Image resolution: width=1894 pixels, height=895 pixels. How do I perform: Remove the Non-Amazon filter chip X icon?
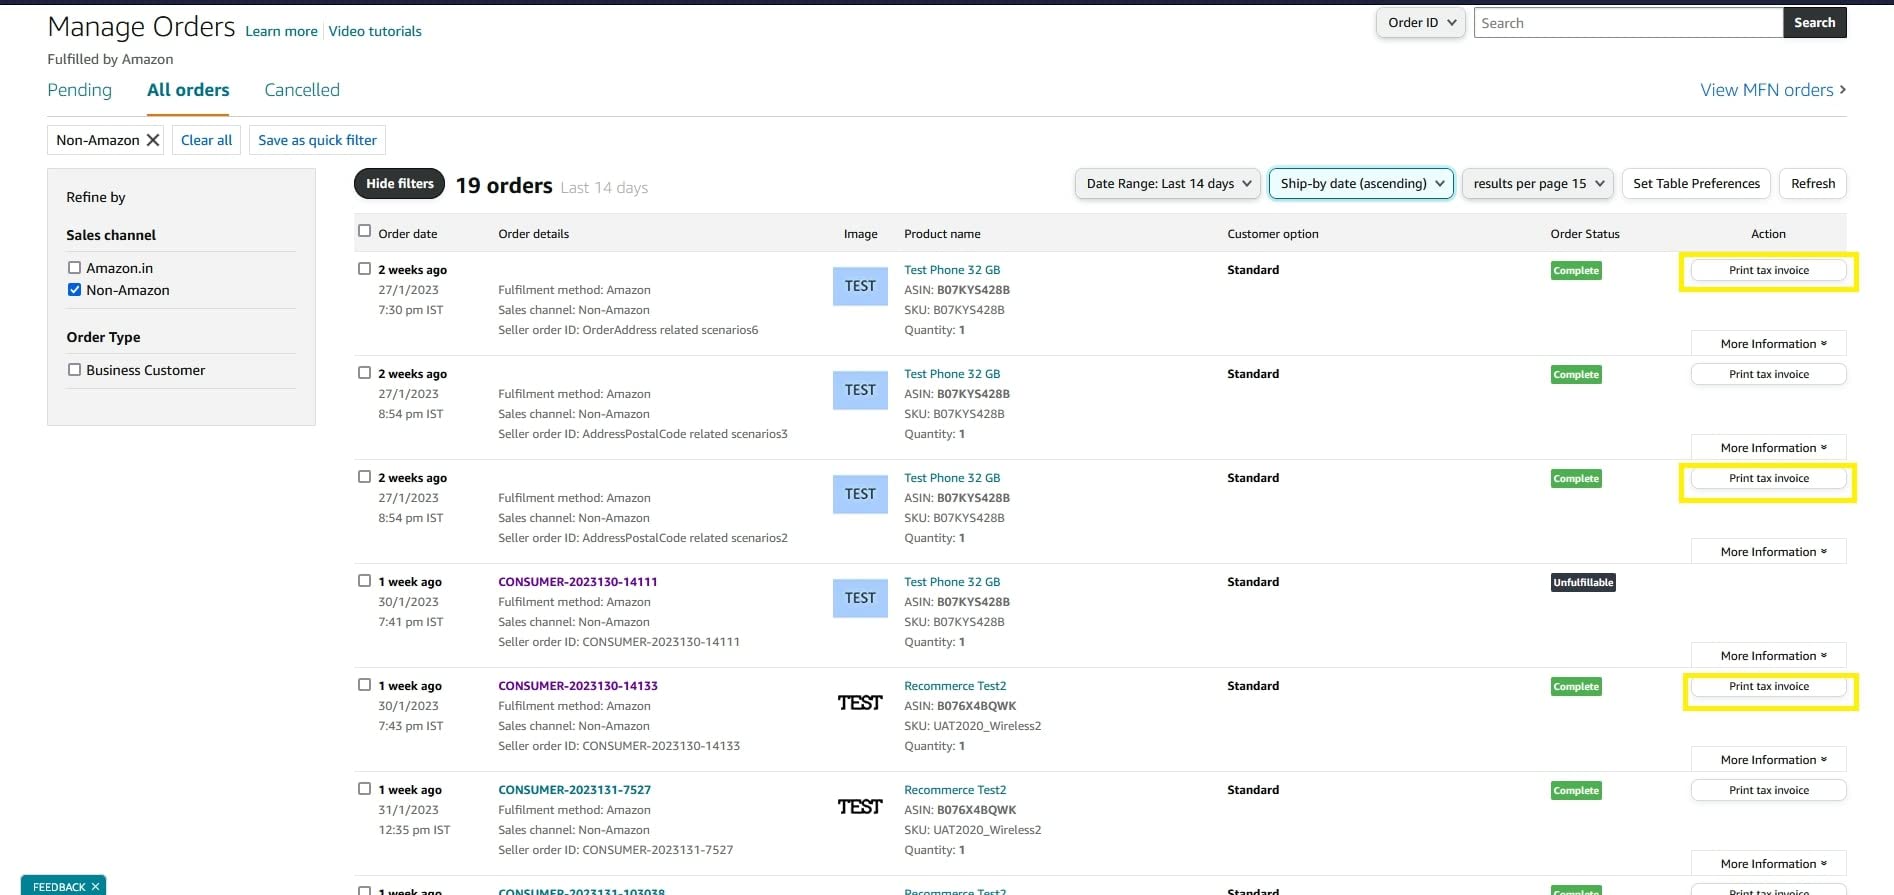(153, 140)
